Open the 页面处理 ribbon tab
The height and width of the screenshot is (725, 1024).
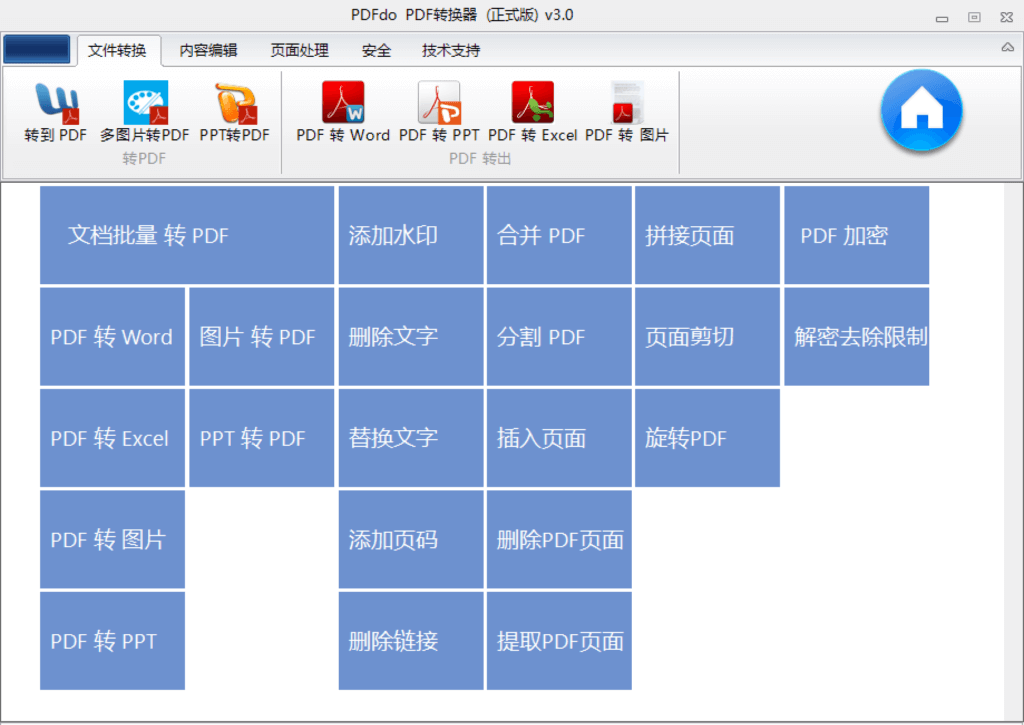298,49
